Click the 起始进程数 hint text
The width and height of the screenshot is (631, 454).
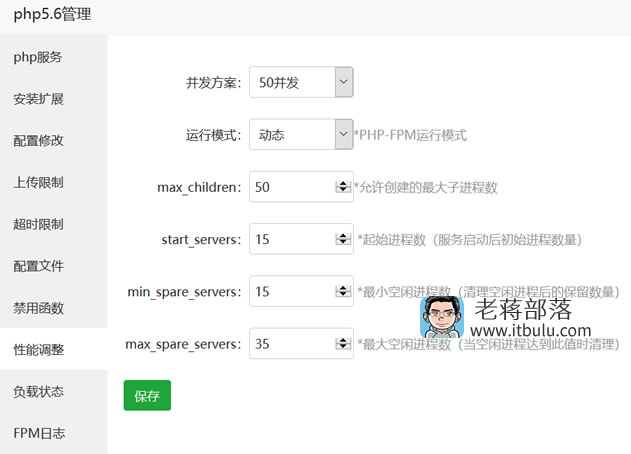(x=470, y=240)
